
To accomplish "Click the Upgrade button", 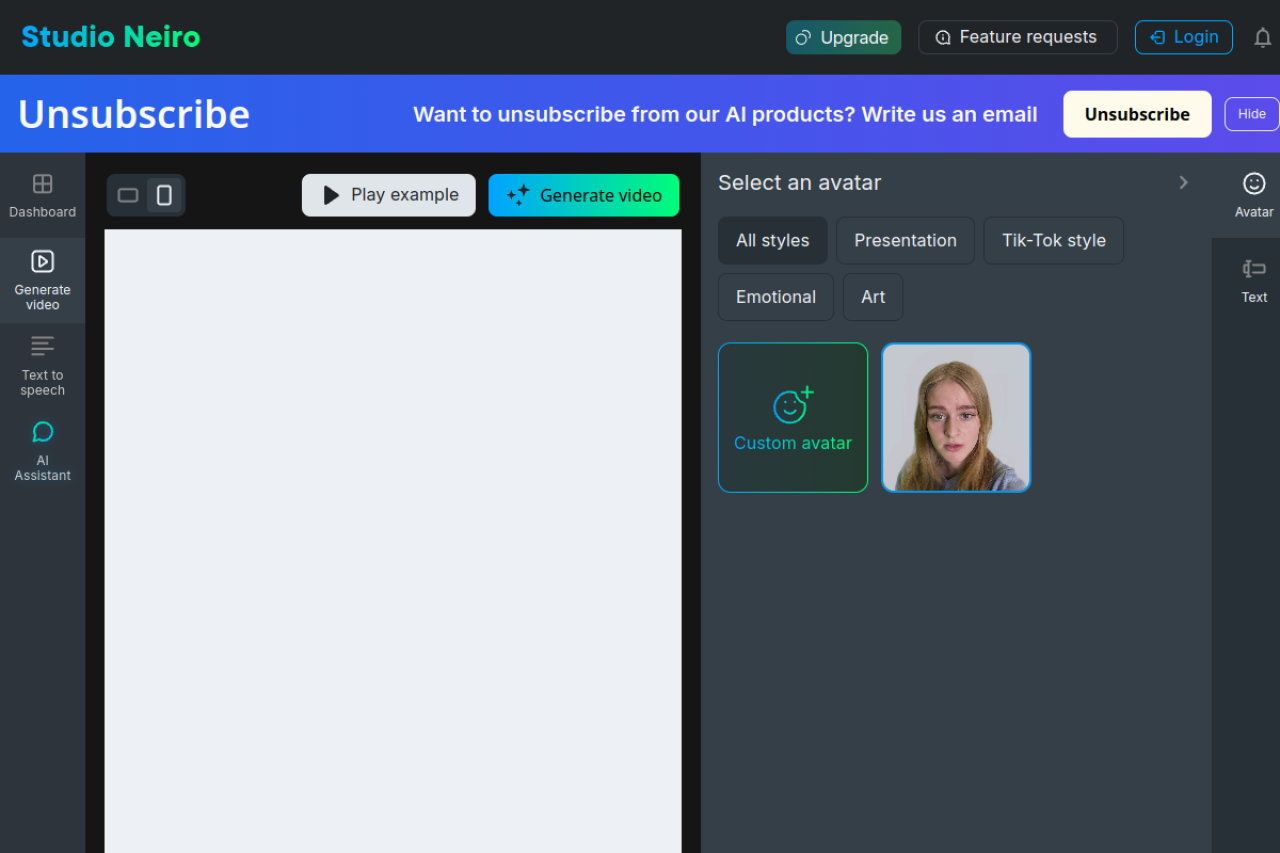I will point(843,37).
